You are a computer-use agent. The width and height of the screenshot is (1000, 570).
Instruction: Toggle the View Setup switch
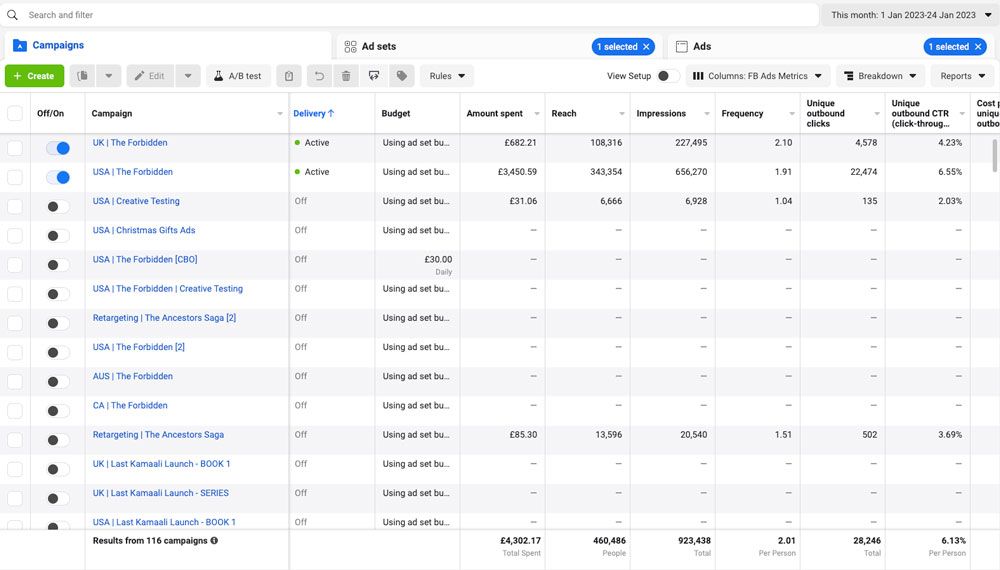pyautogui.click(x=667, y=76)
